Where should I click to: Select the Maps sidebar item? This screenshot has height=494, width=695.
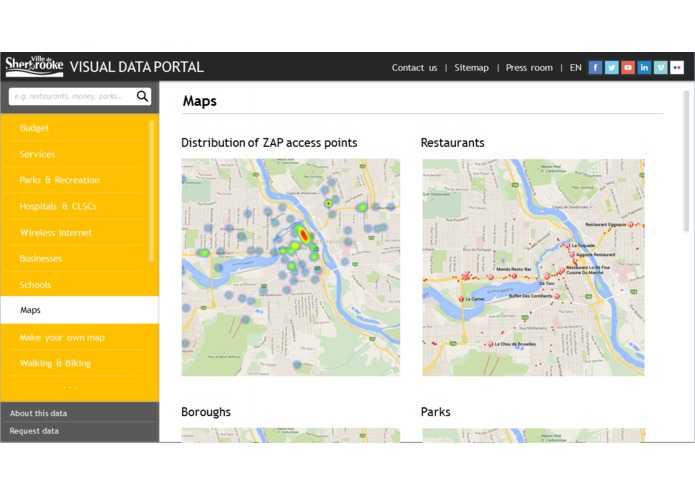80,310
